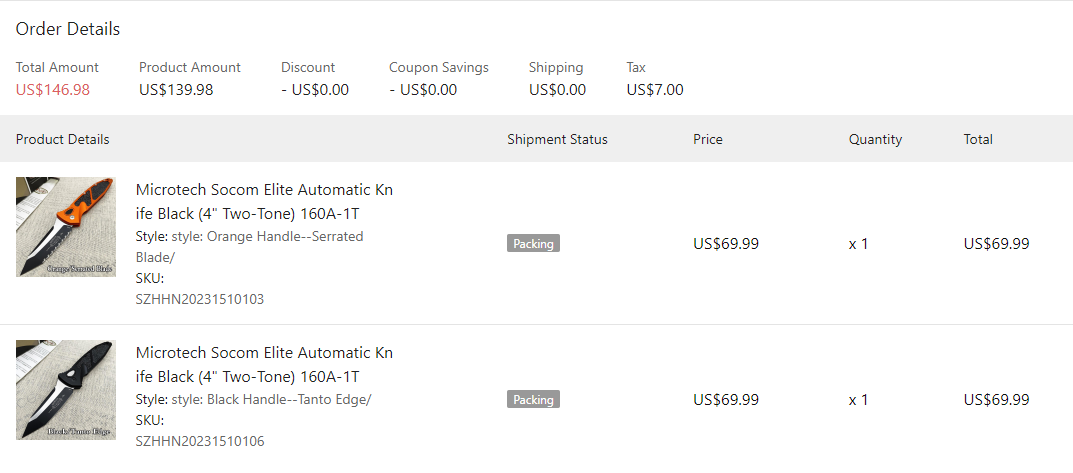The image size is (1073, 473).
Task: Open the black handle knife thumbnail
Action: [66, 390]
